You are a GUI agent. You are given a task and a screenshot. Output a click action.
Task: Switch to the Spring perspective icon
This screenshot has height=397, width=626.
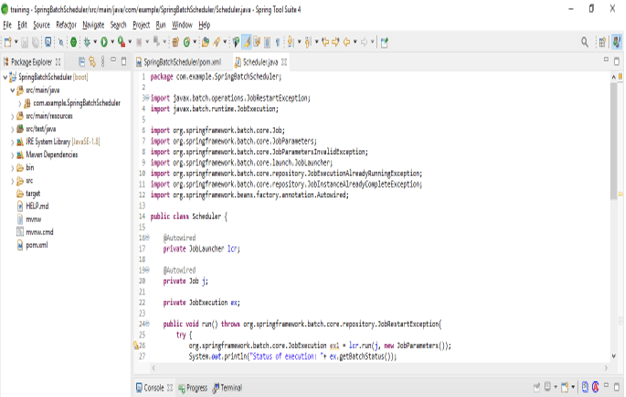pos(617,42)
